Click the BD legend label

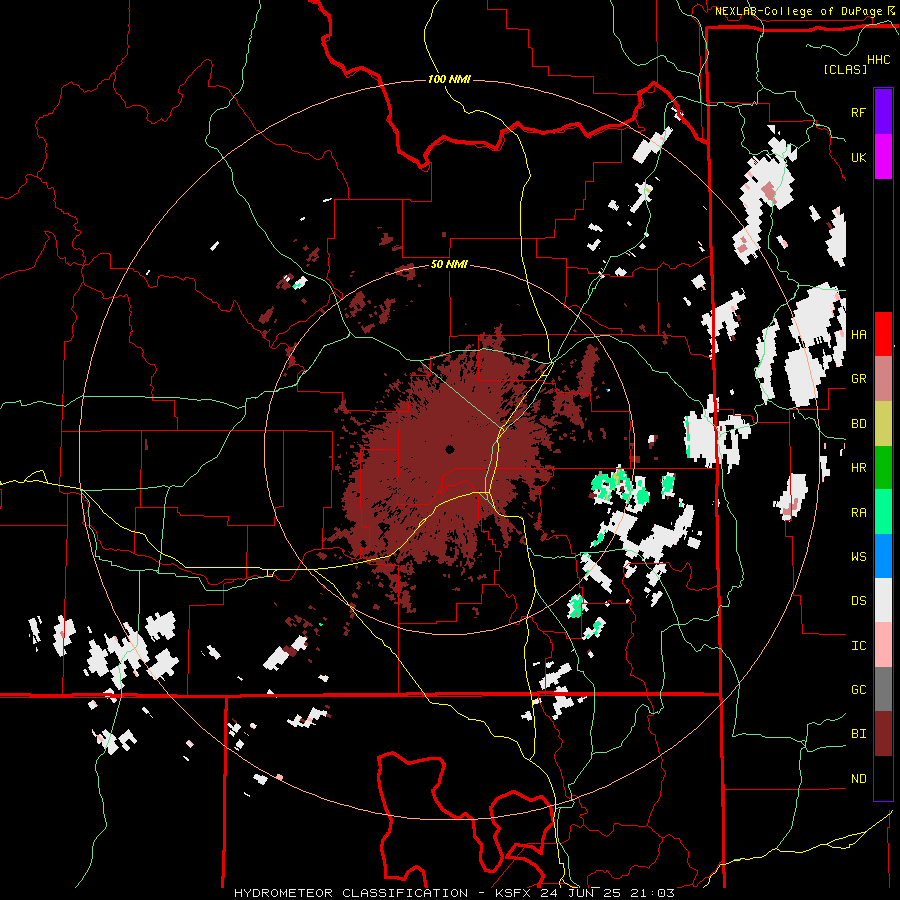[858, 424]
